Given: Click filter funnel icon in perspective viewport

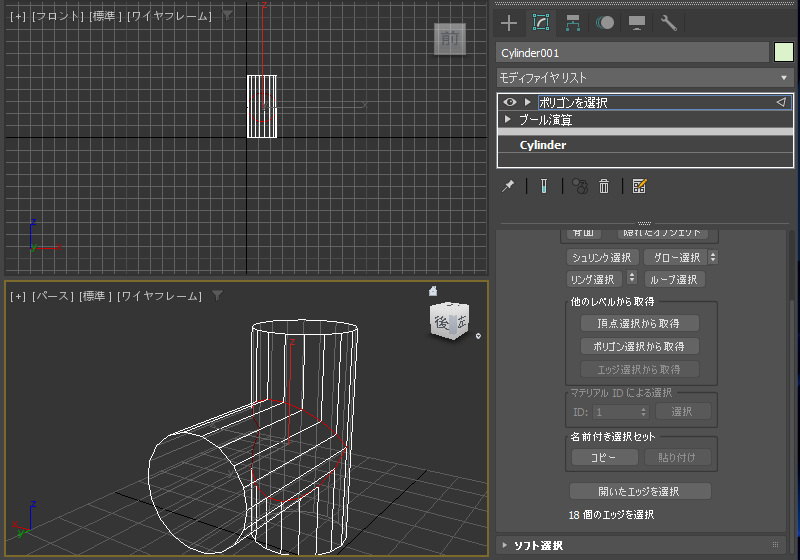Looking at the screenshot, I should [217, 296].
